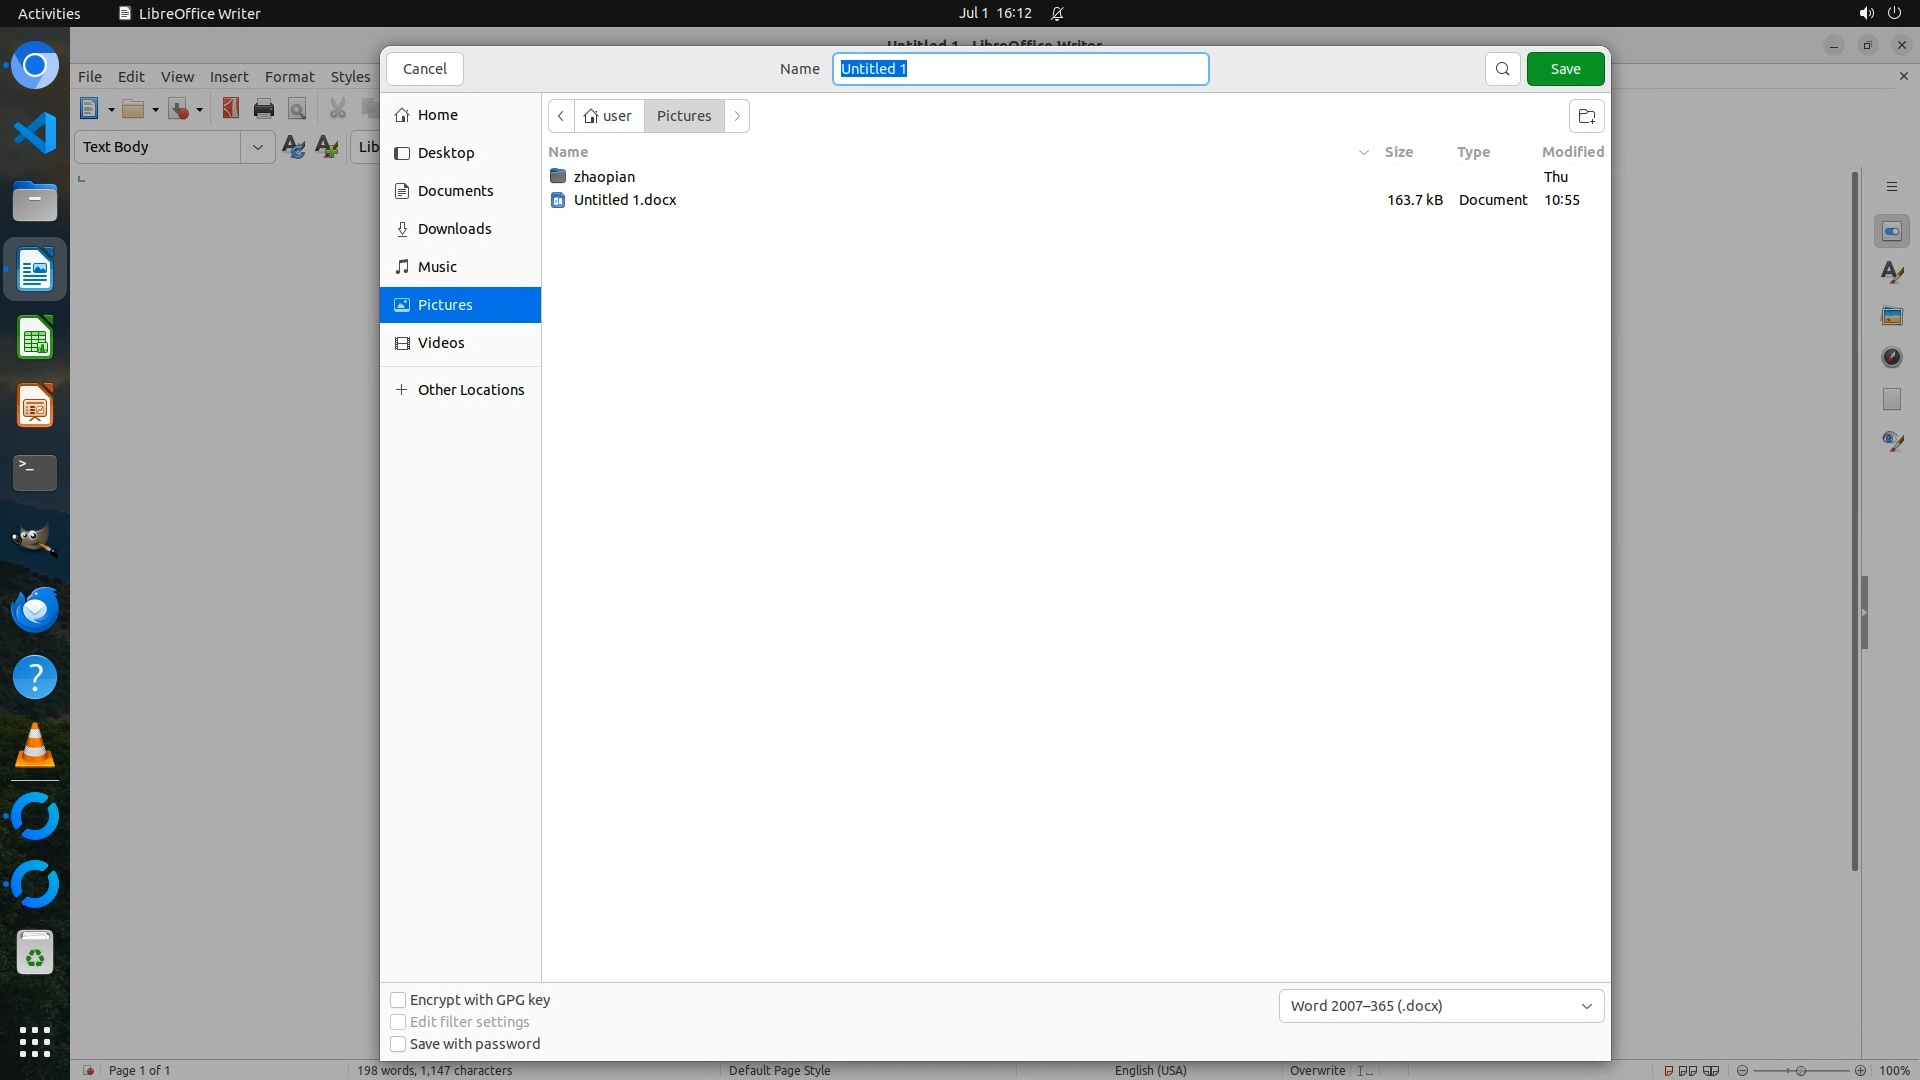Viewport: 1920px width, 1080px height.
Task: Toggle the Edit filter settings checkbox
Action: pos(398,1022)
